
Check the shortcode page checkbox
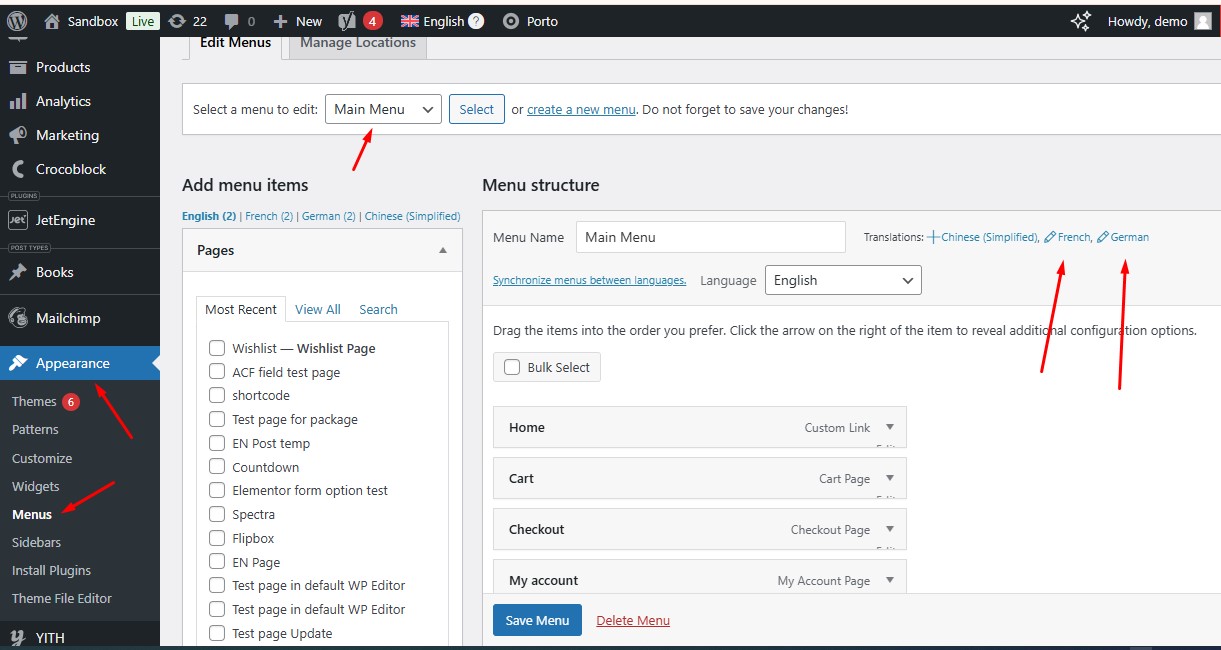(x=217, y=395)
